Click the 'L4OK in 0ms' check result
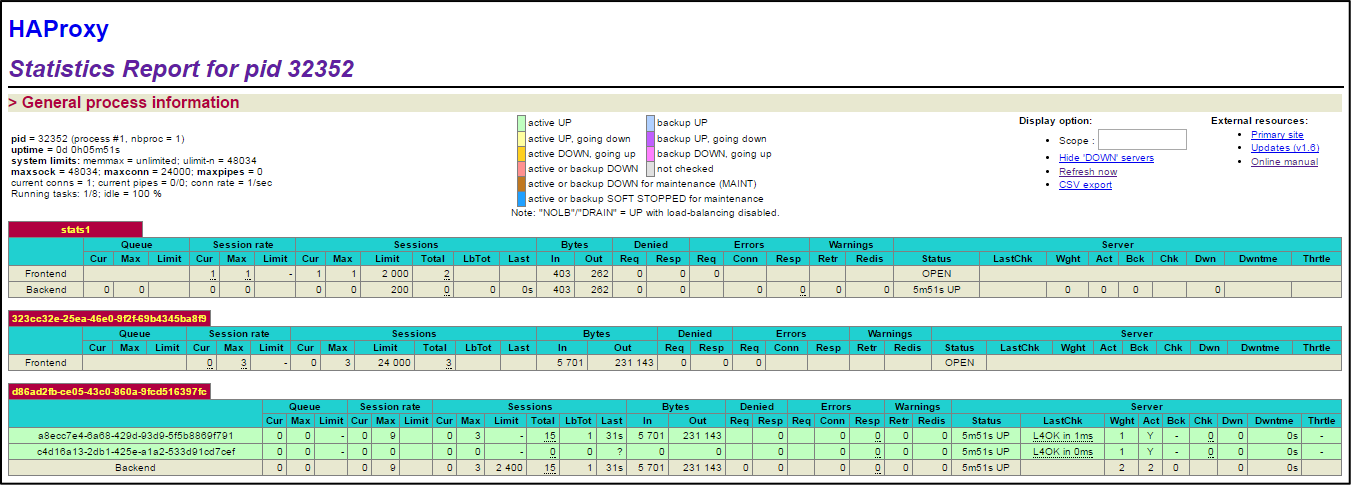 (x=1063, y=452)
